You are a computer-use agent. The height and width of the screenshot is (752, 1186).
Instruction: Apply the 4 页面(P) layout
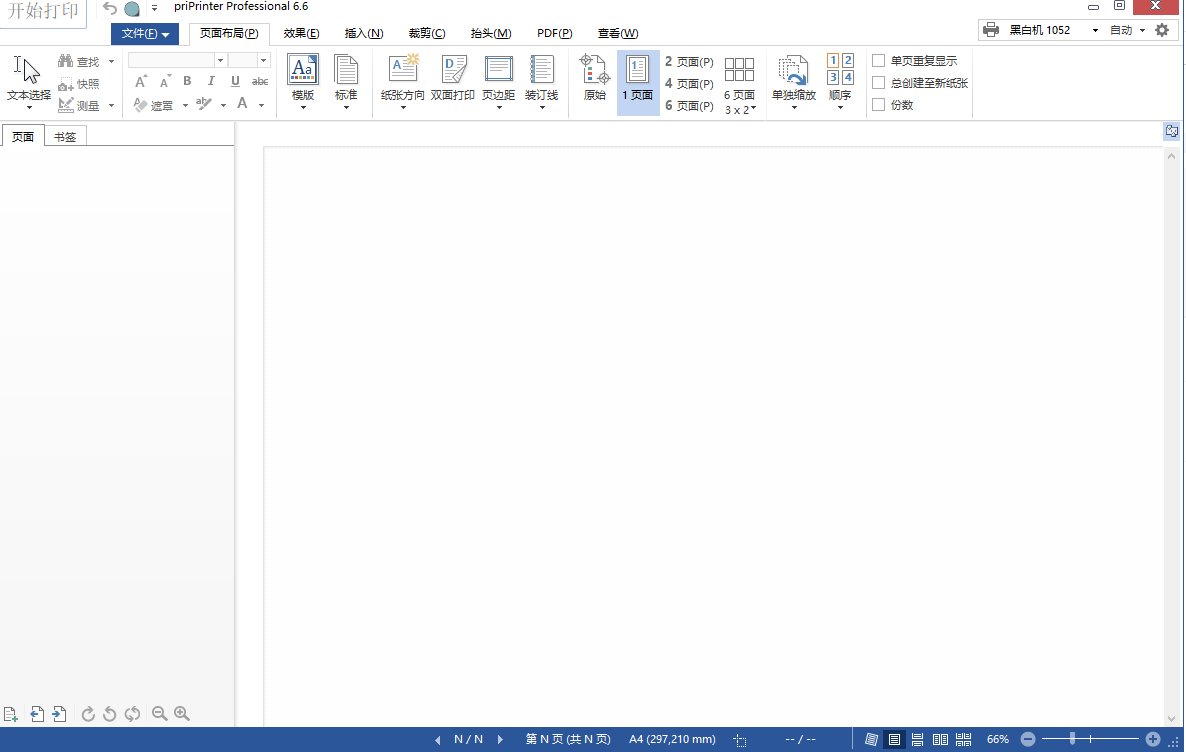pyautogui.click(x=687, y=82)
